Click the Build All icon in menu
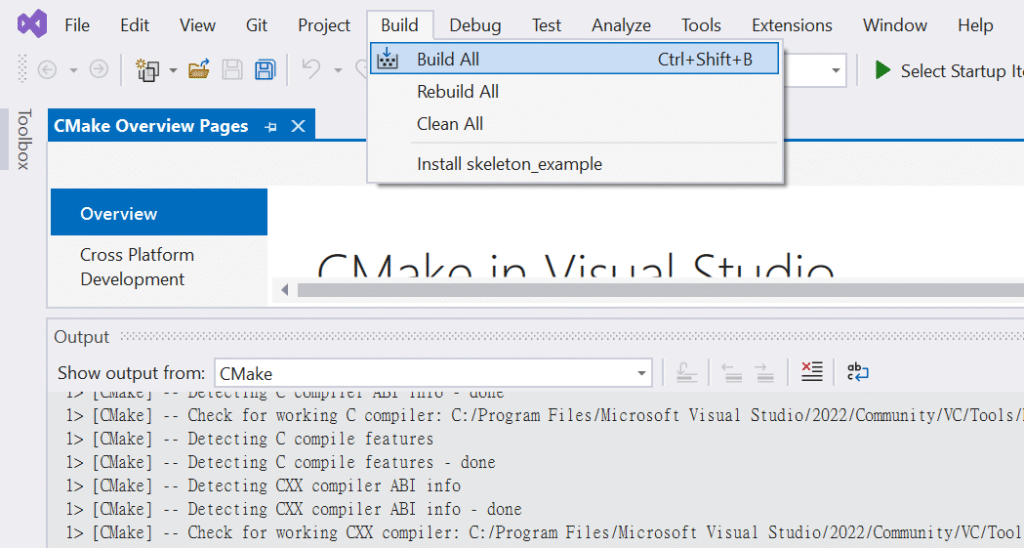The width and height of the screenshot is (1024, 548). (387, 59)
